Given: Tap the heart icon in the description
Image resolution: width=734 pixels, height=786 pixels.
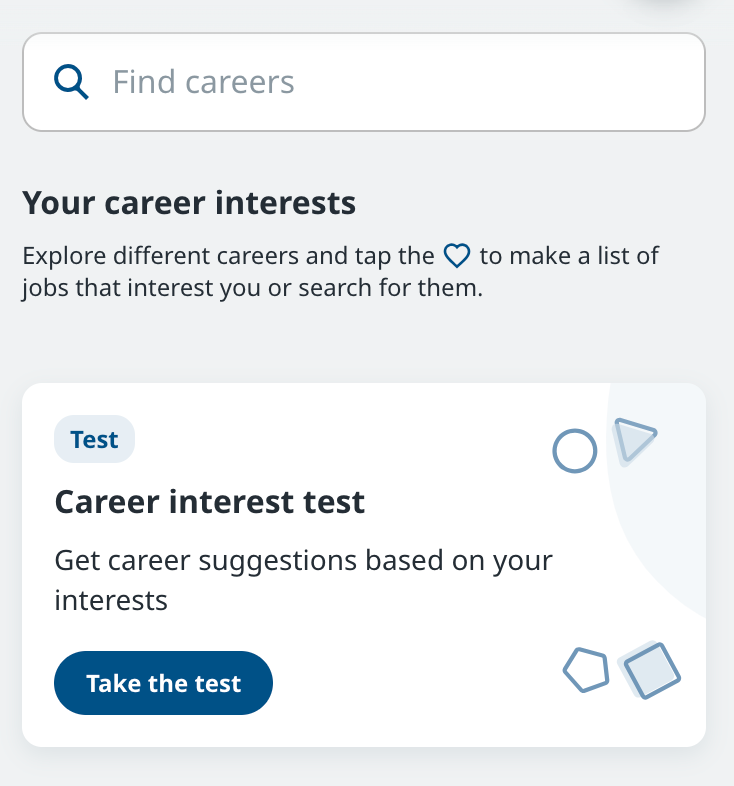Looking at the screenshot, I should [457, 256].
